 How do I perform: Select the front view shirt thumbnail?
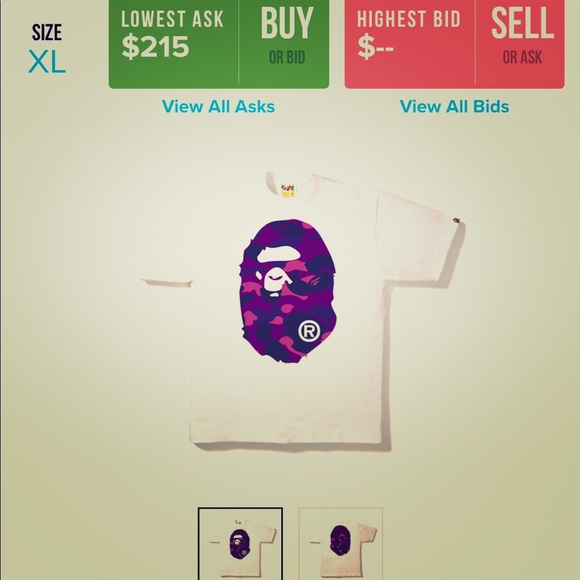240,543
